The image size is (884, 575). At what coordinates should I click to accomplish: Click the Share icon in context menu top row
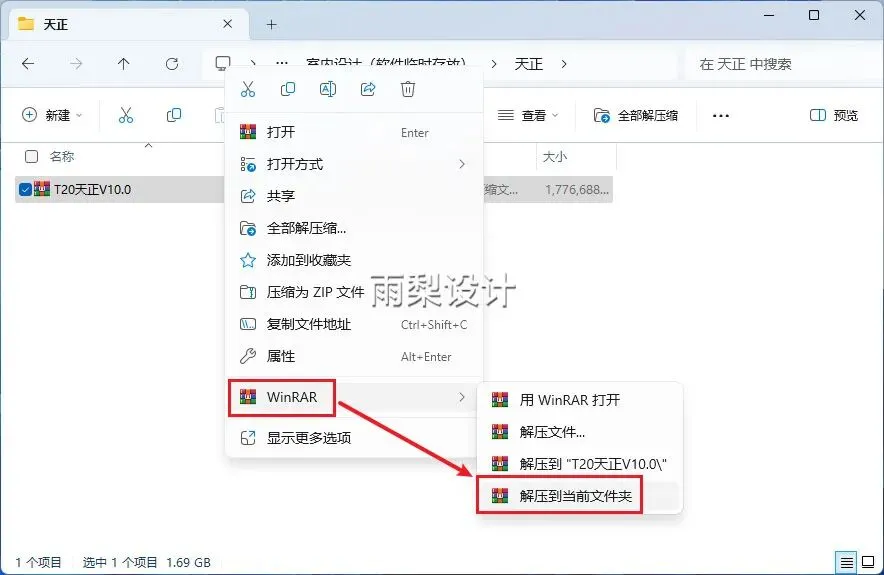click(x=368, y=89)
